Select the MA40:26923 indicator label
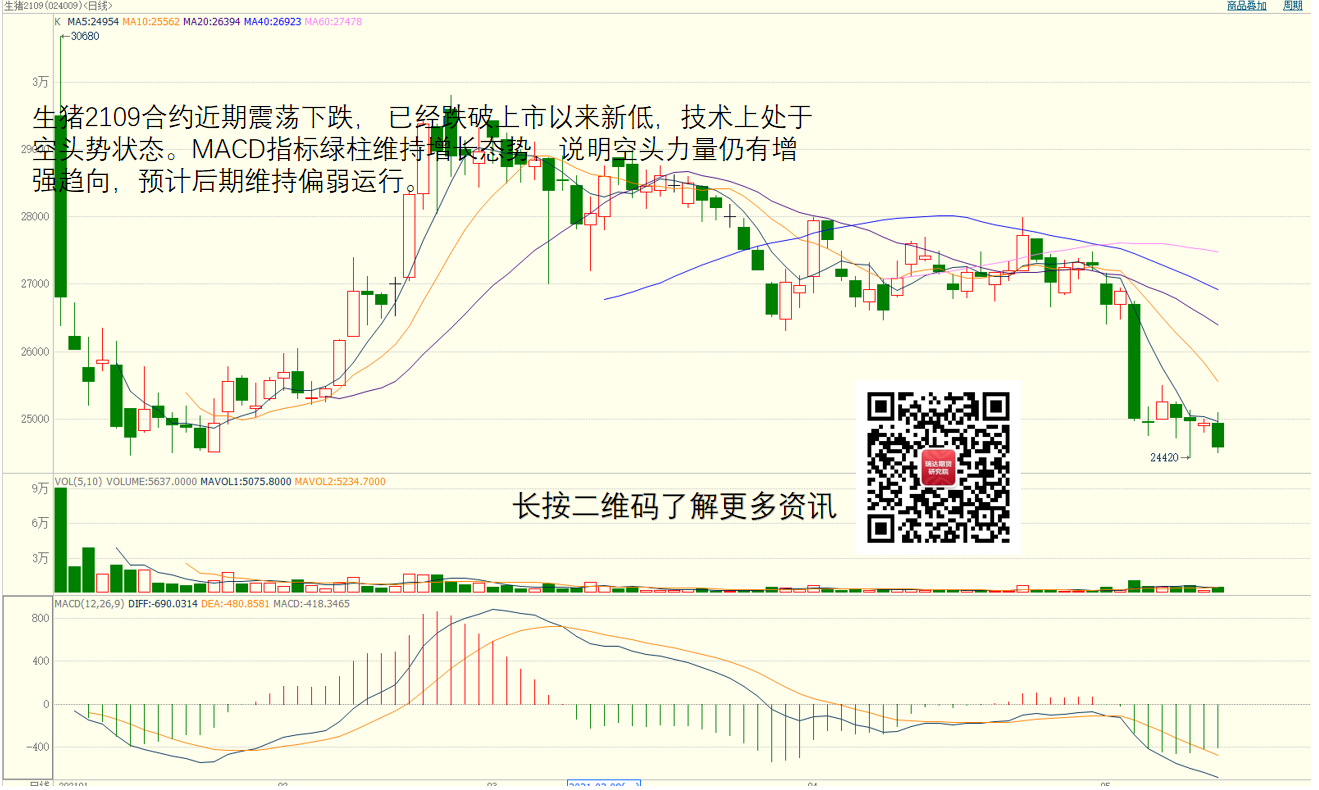 click(272, 21)
